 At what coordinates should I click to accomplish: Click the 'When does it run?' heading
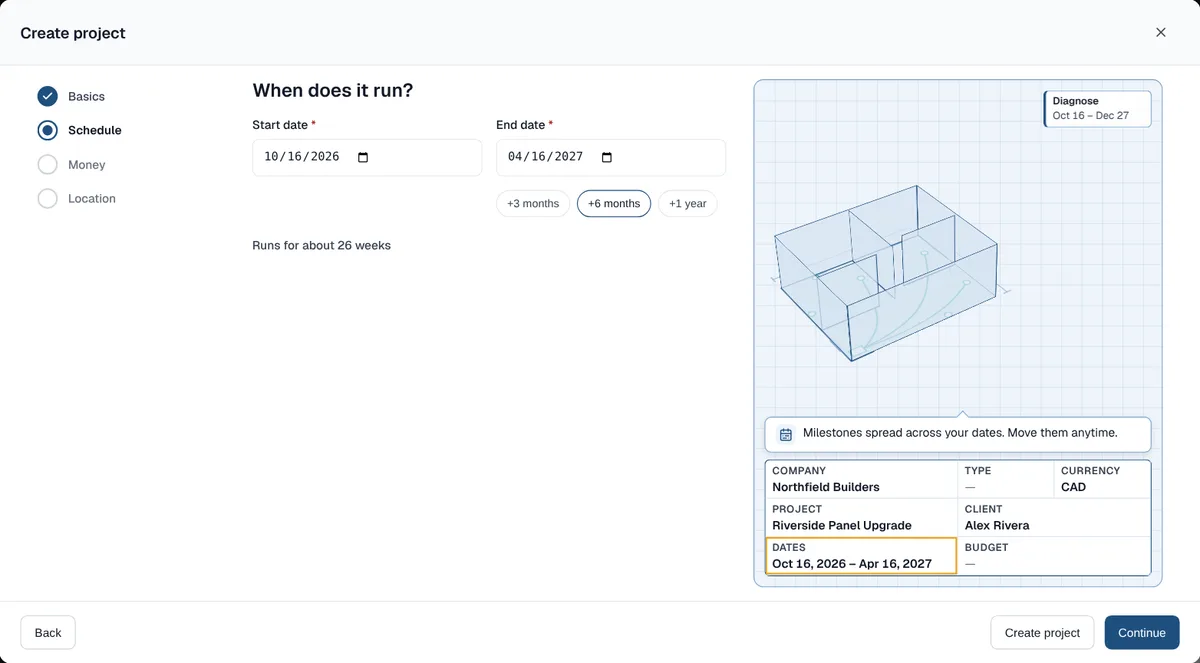(x=333, y=90)
